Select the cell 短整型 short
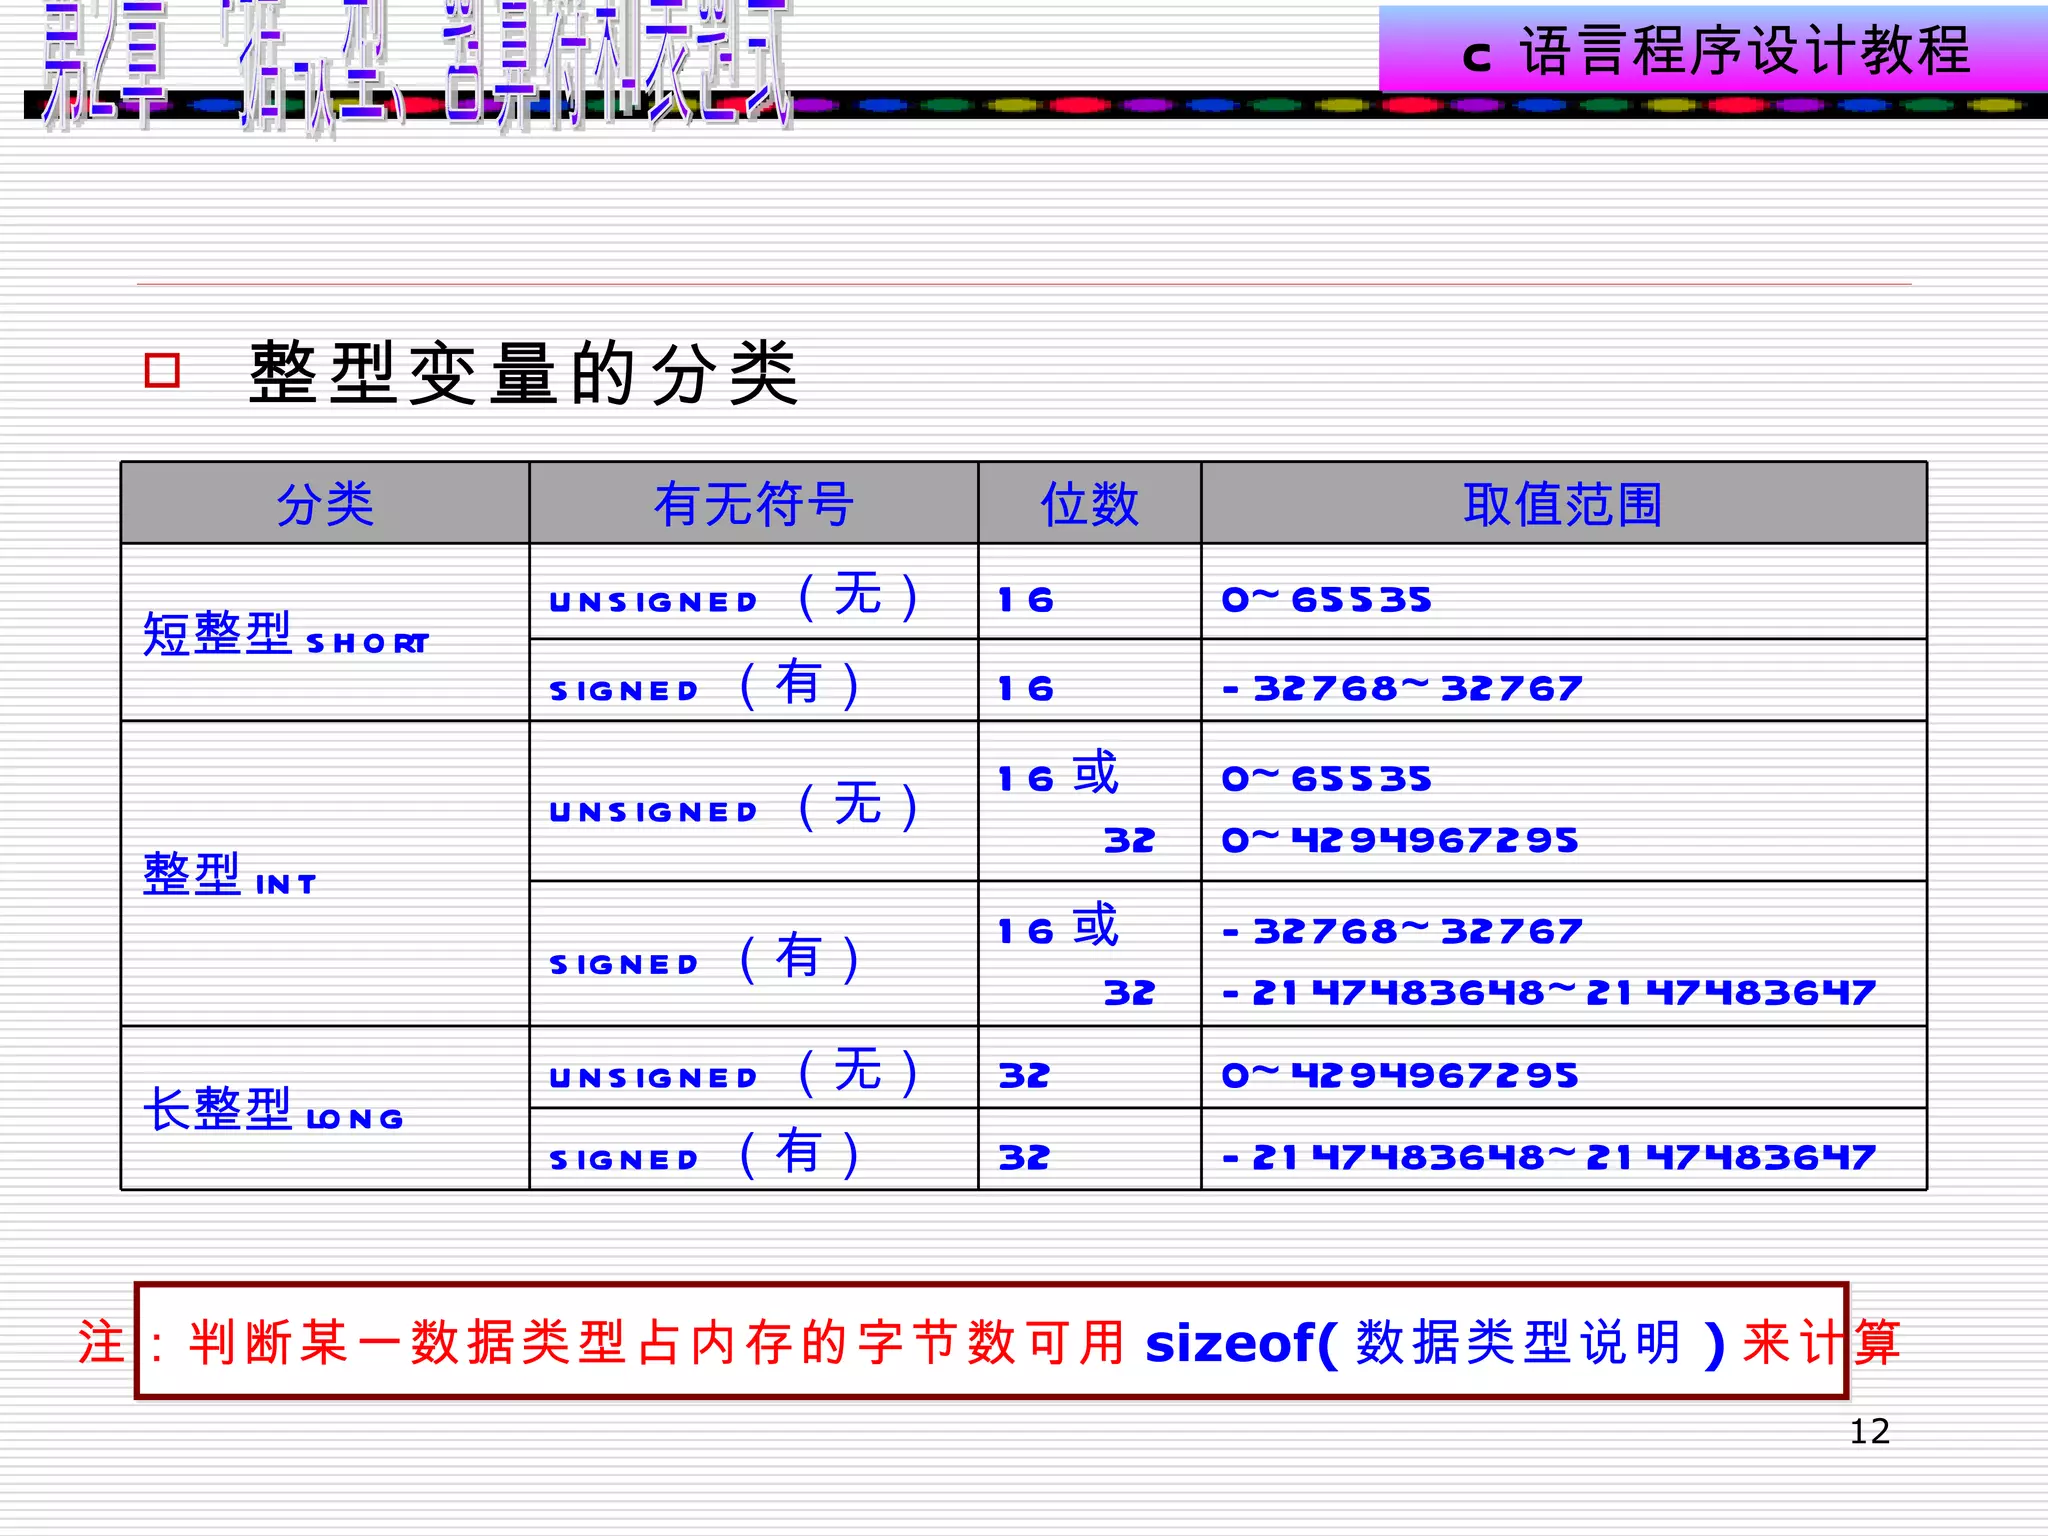The image size is (2048, 1536). click(x=325, y=632)
